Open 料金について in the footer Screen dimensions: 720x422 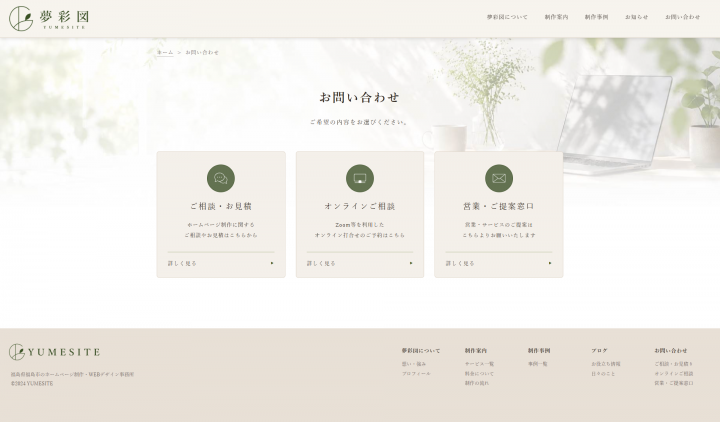(479, 374)
